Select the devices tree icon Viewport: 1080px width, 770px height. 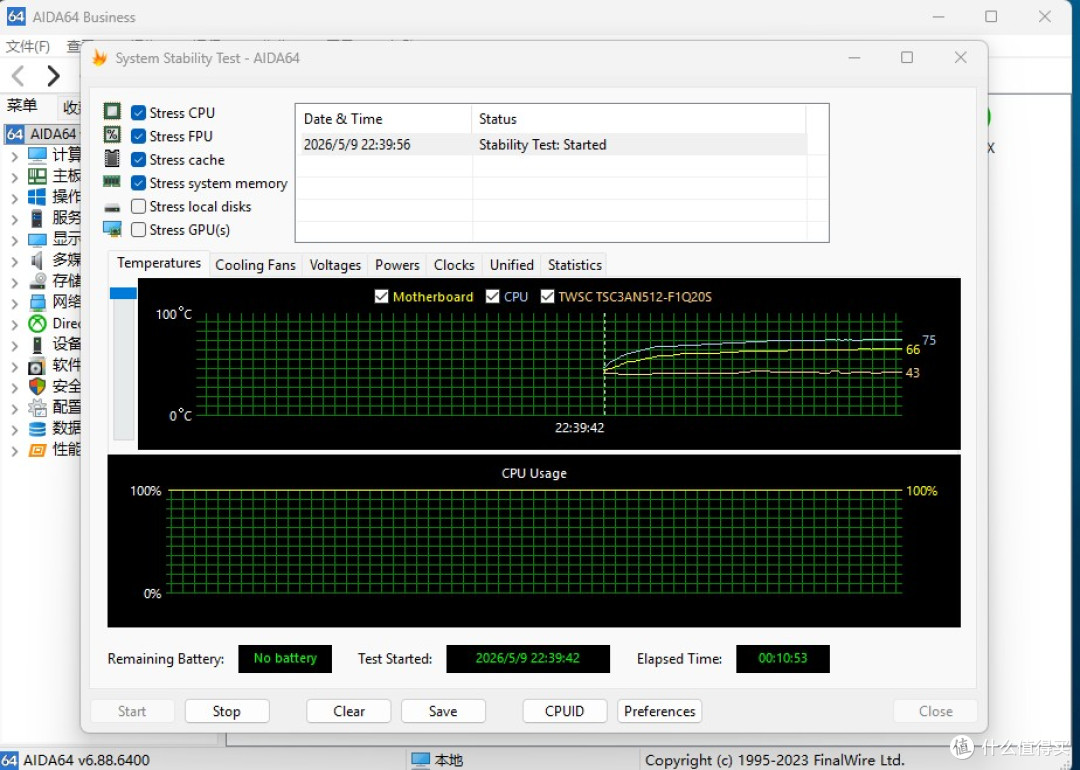click(37, 344)
